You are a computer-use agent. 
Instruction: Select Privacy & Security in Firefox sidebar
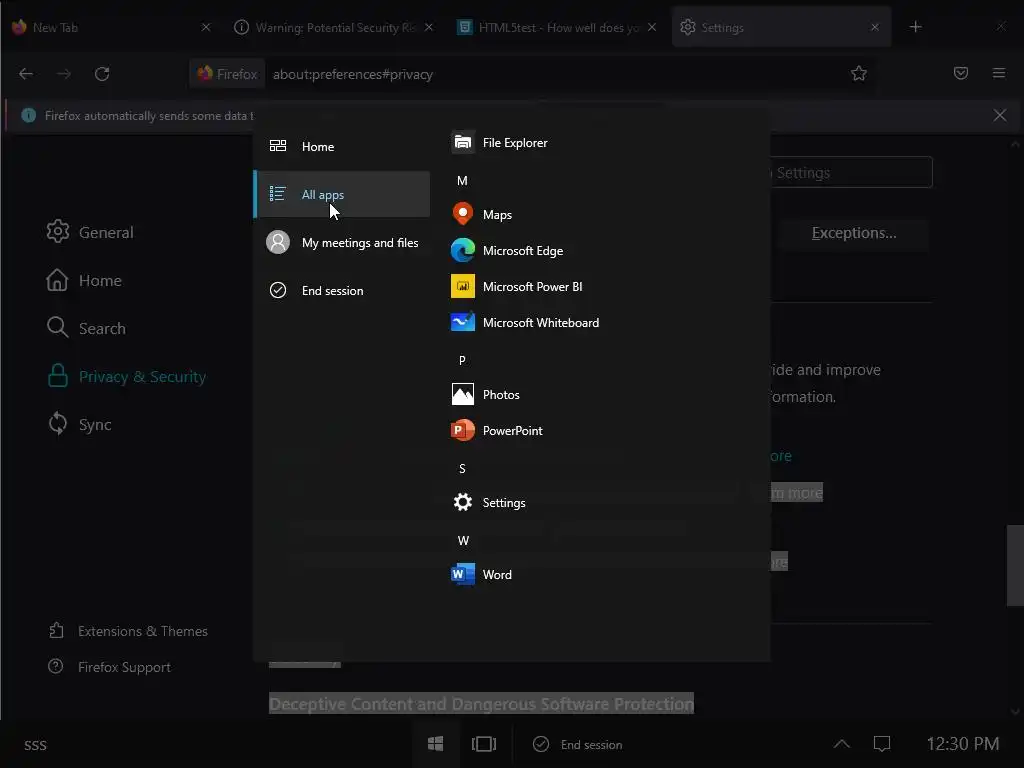[x=127, y=376]
